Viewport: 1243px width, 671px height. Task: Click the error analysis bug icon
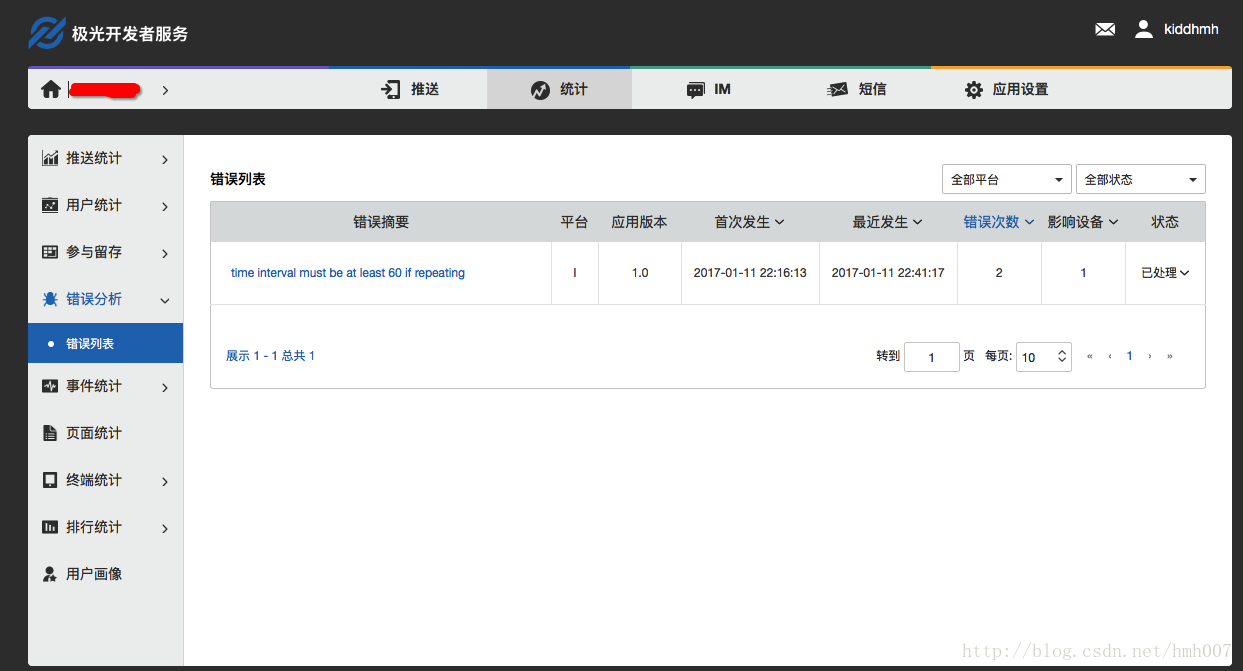click(50, 299)
